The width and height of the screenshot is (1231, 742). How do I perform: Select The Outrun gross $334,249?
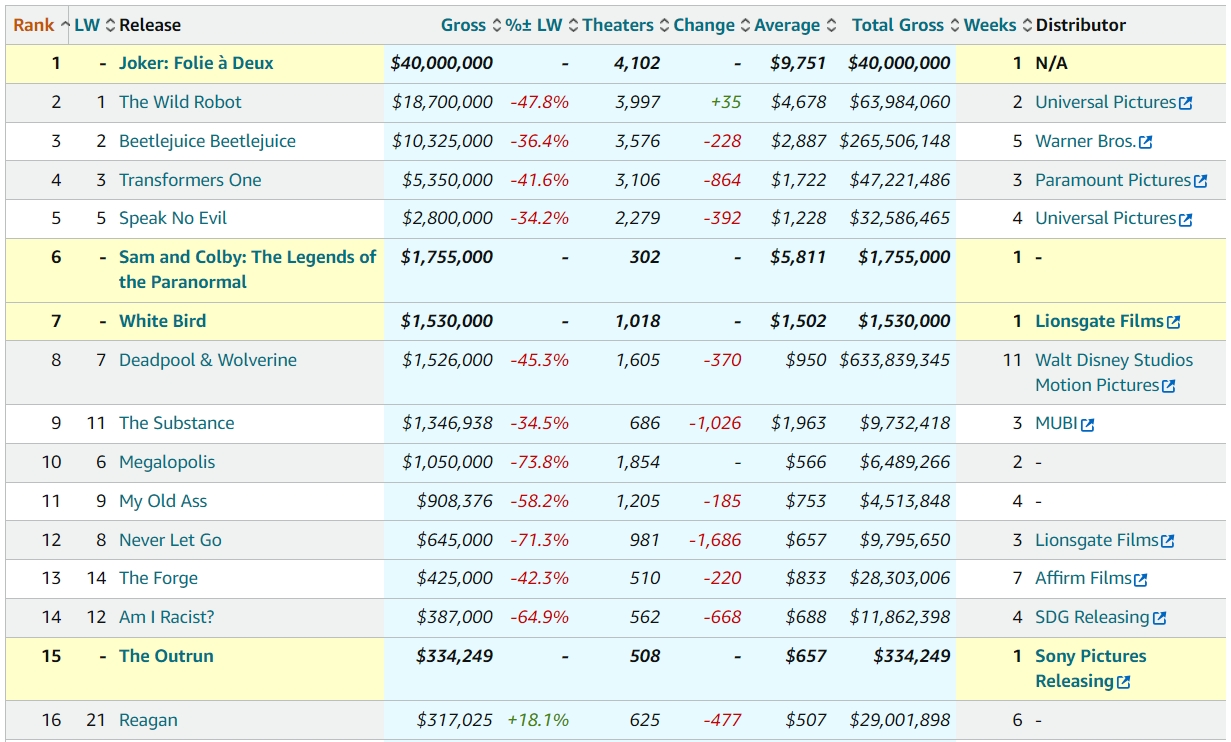tap(454, 656)
